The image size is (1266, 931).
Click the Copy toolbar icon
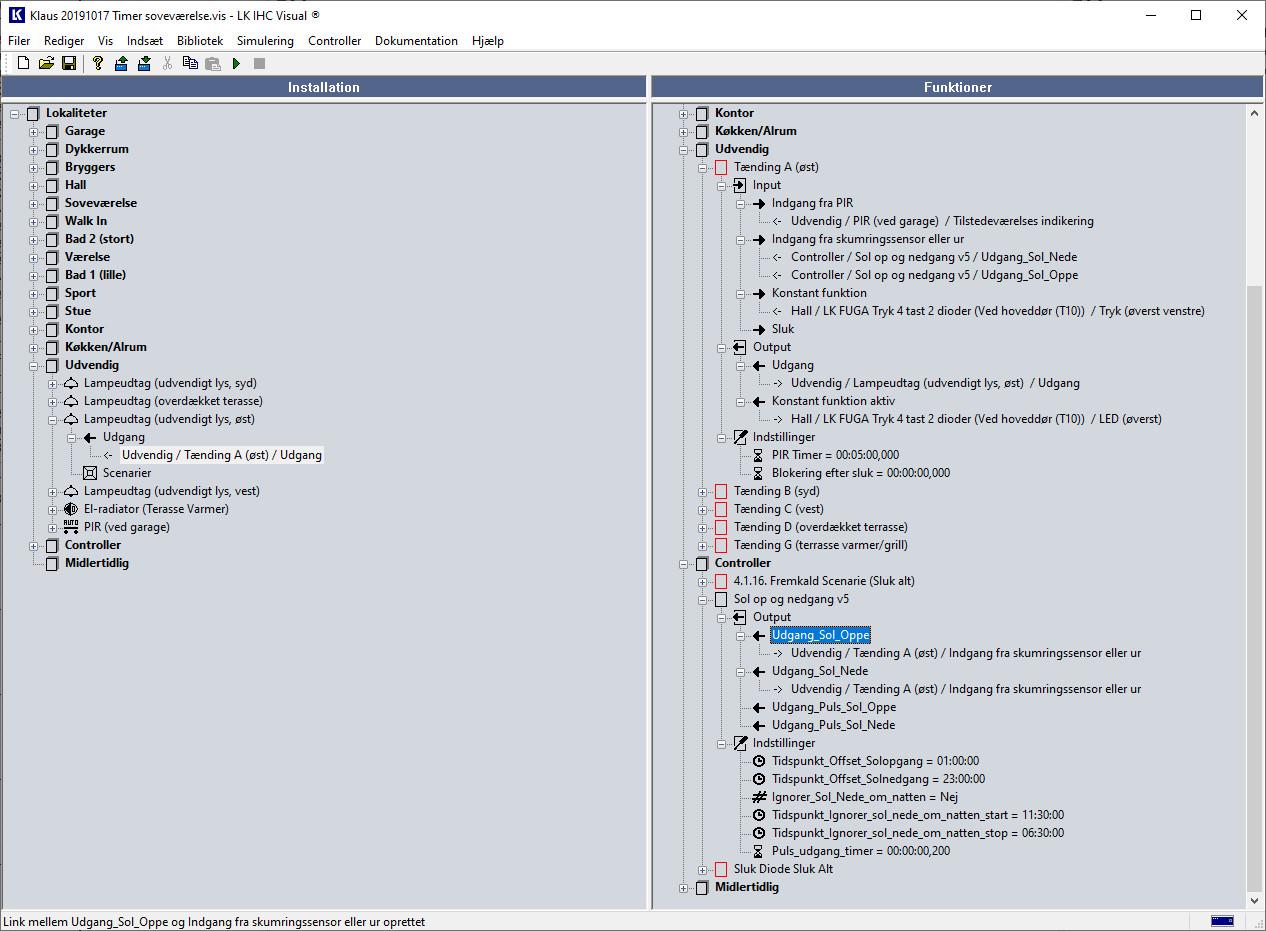pyautogui.click(x=190, y=63)
